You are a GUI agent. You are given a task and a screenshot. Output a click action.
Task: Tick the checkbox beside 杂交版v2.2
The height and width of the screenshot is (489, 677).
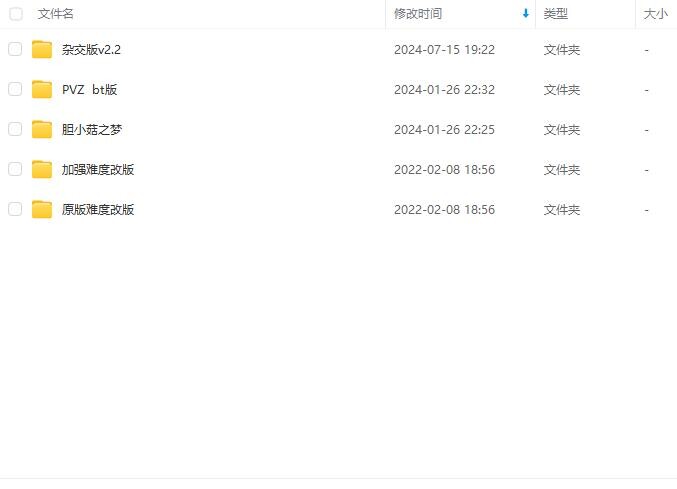15,49
